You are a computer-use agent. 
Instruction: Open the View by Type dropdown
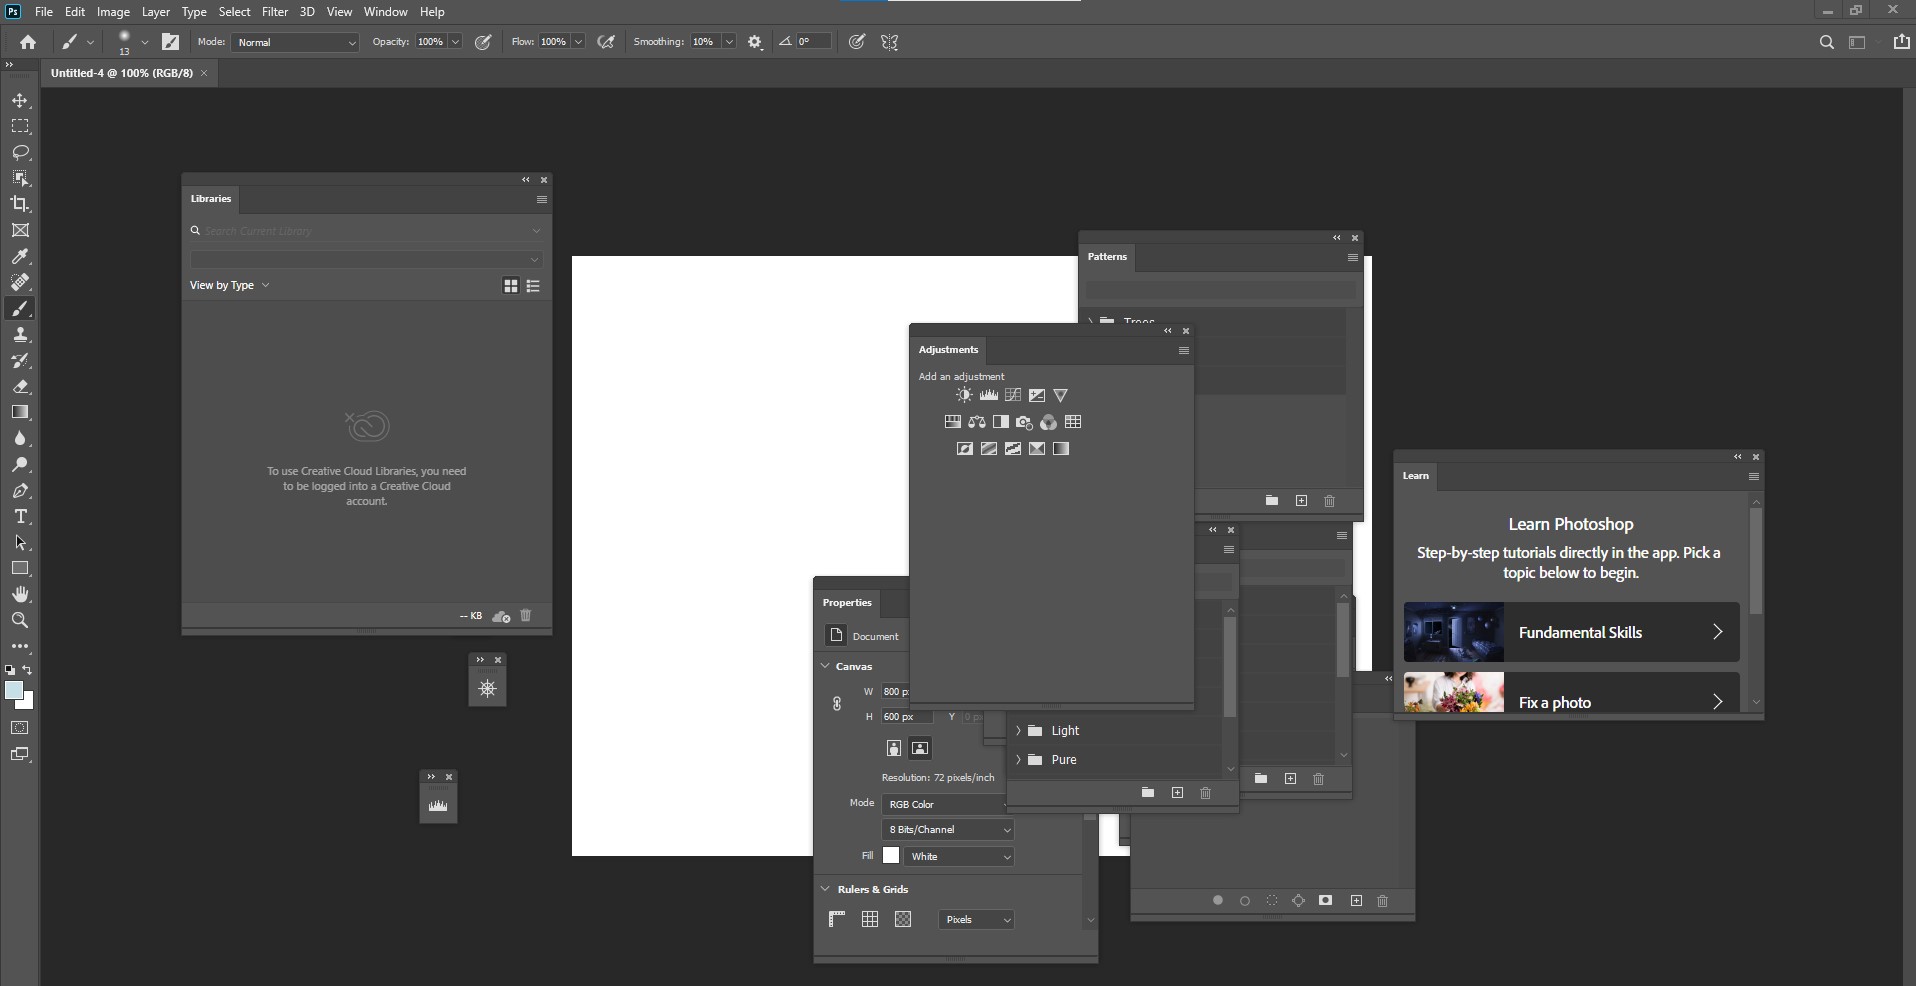(230, 285)
